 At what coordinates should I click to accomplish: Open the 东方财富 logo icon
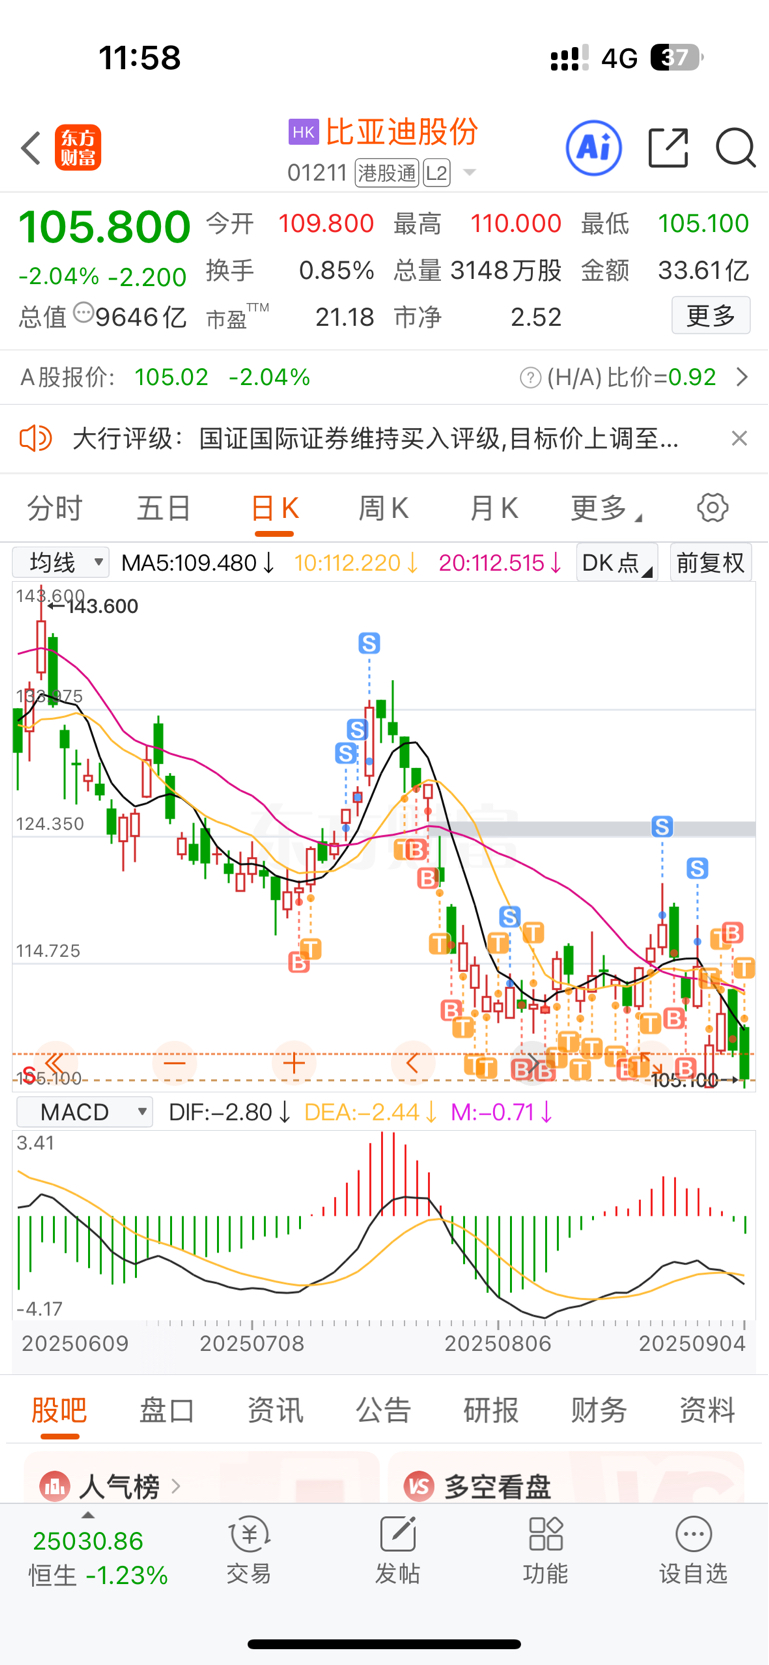click(78, 148)
